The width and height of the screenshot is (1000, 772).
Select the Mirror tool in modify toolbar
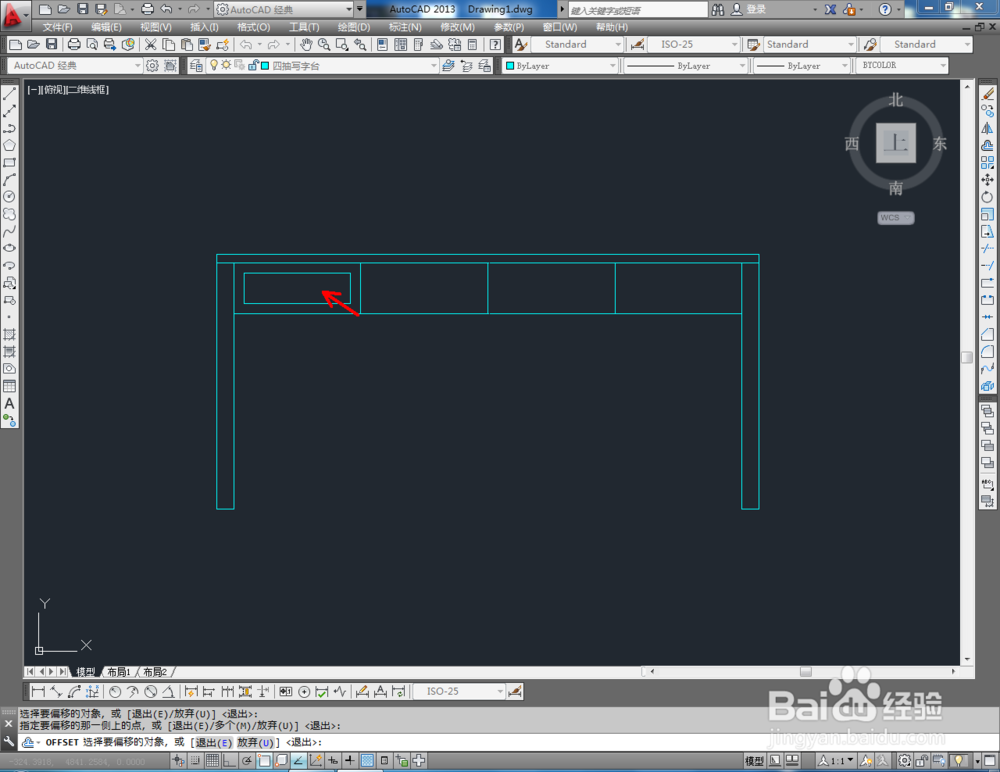point(987,128)
